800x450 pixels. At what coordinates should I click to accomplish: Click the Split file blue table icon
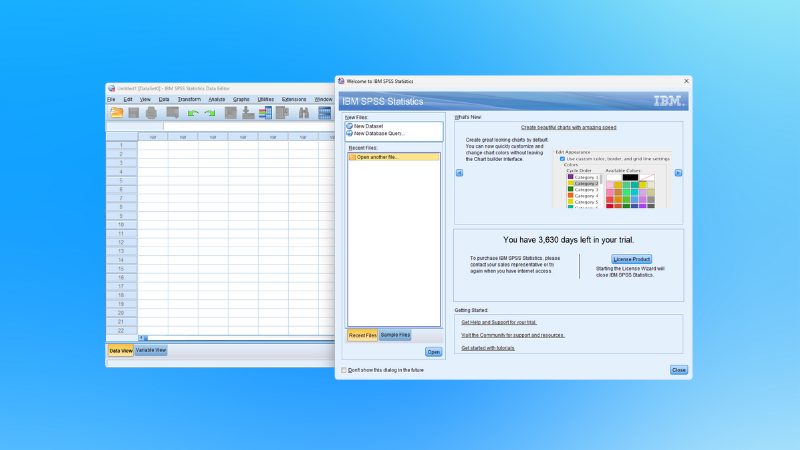pos(324,113)
